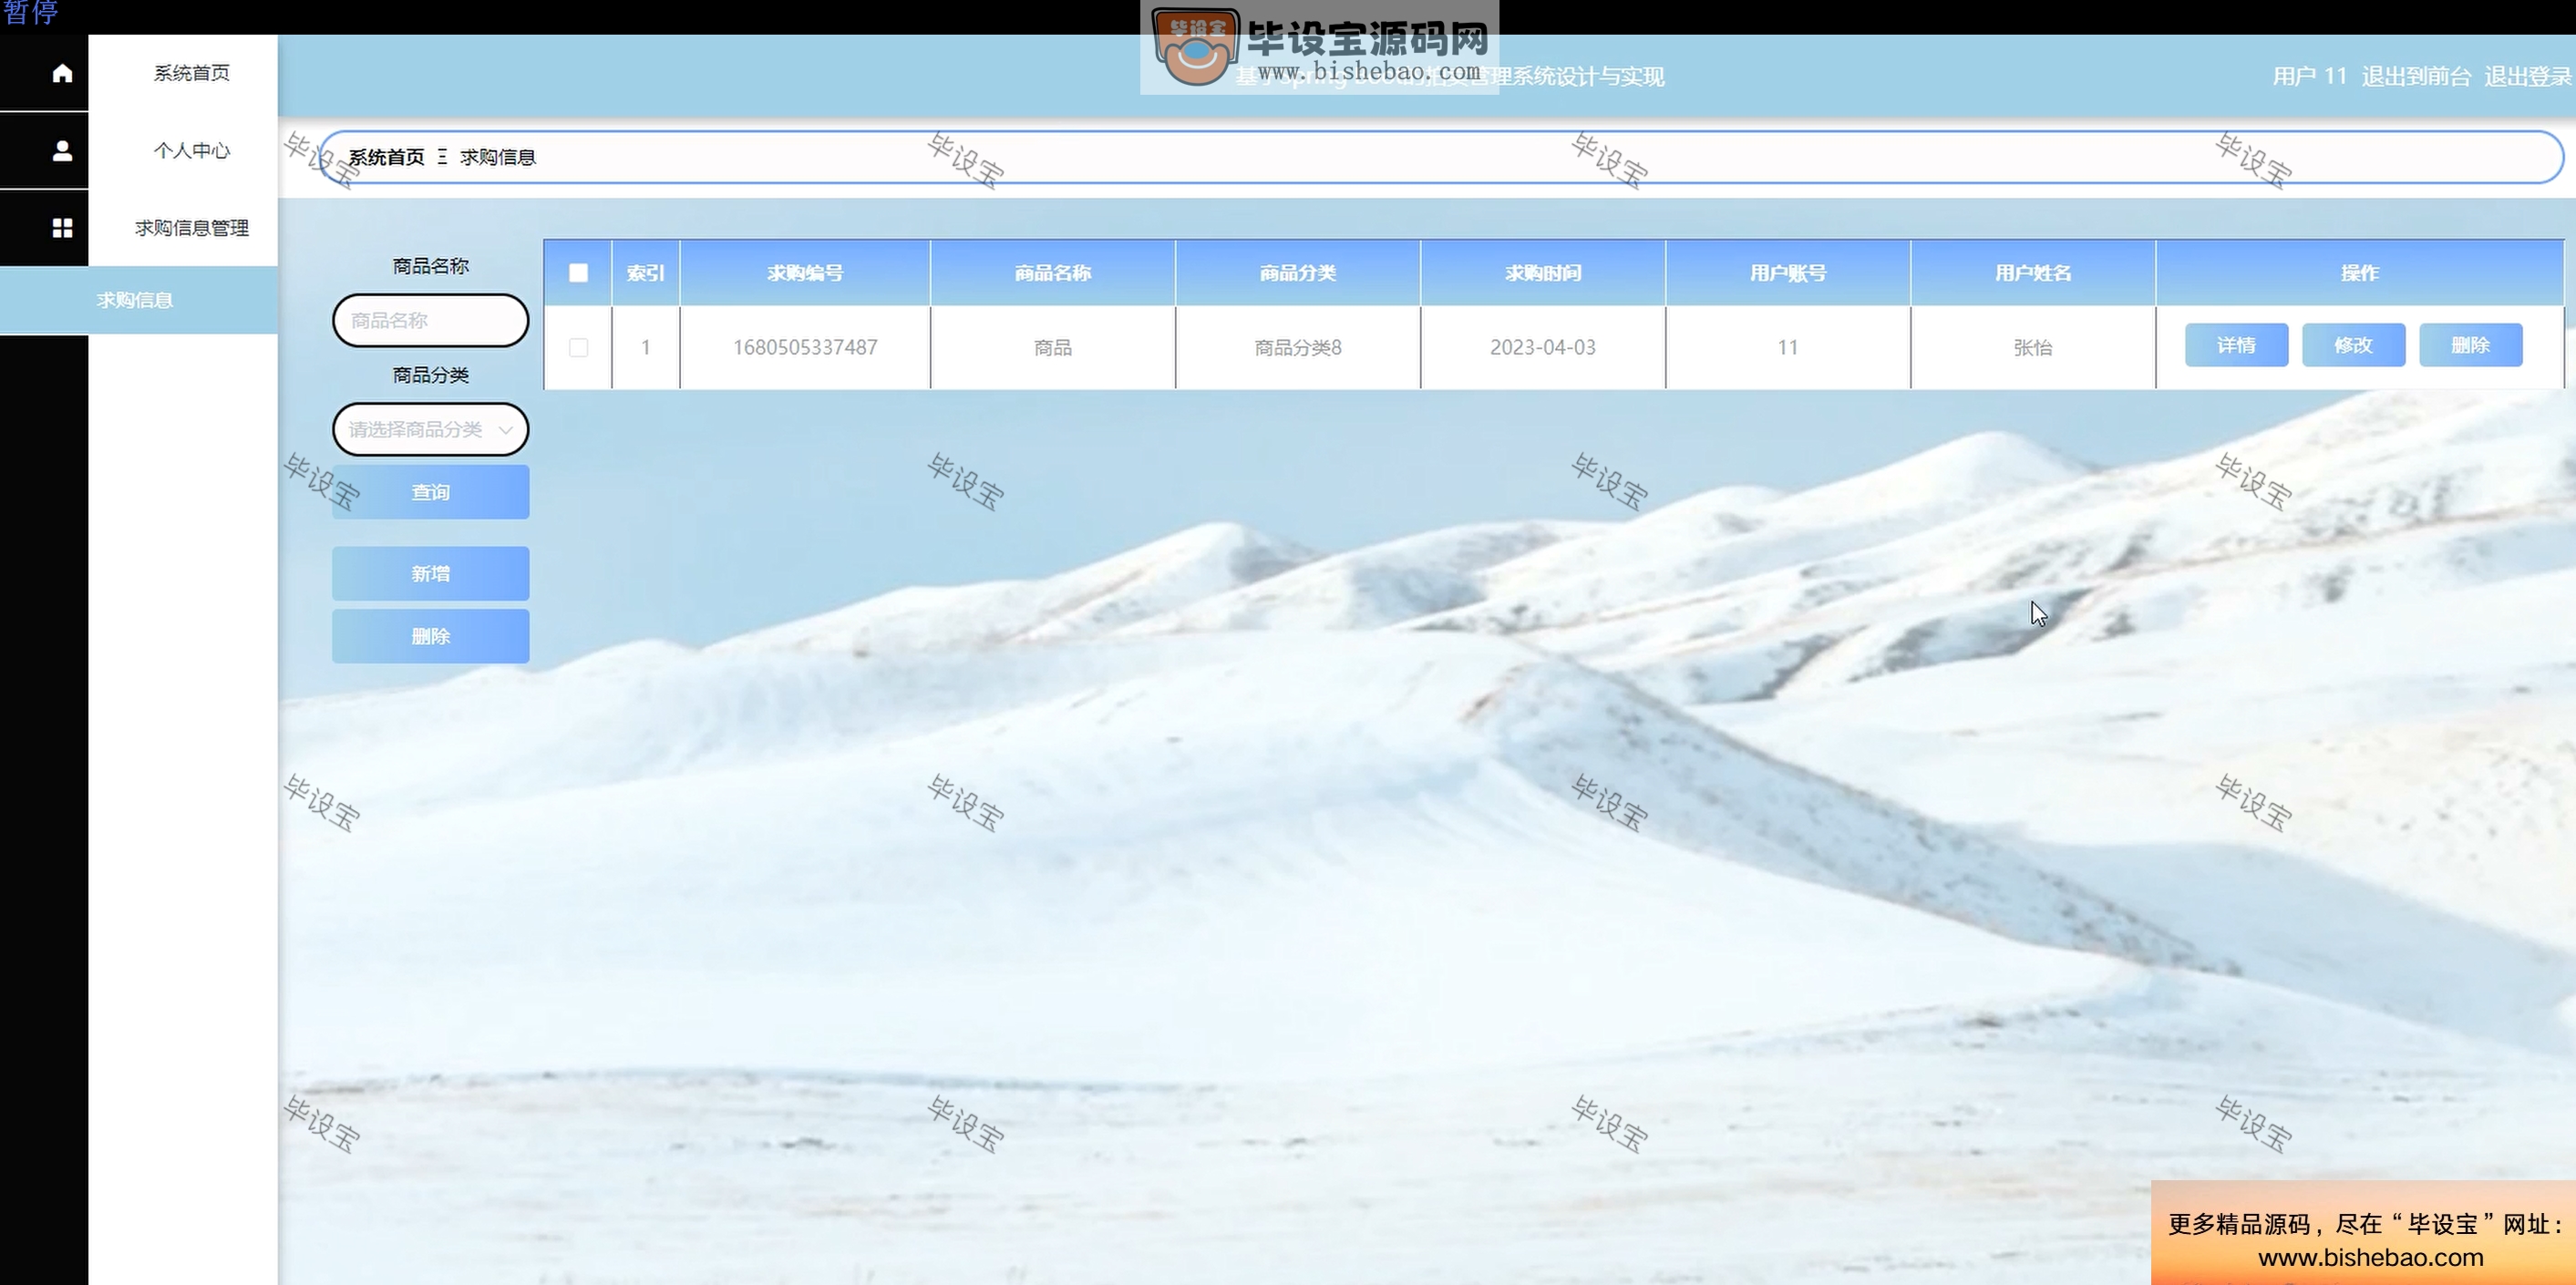Click 用户 11 in the header
Screen dimensions: 2576x1285
2309,76
